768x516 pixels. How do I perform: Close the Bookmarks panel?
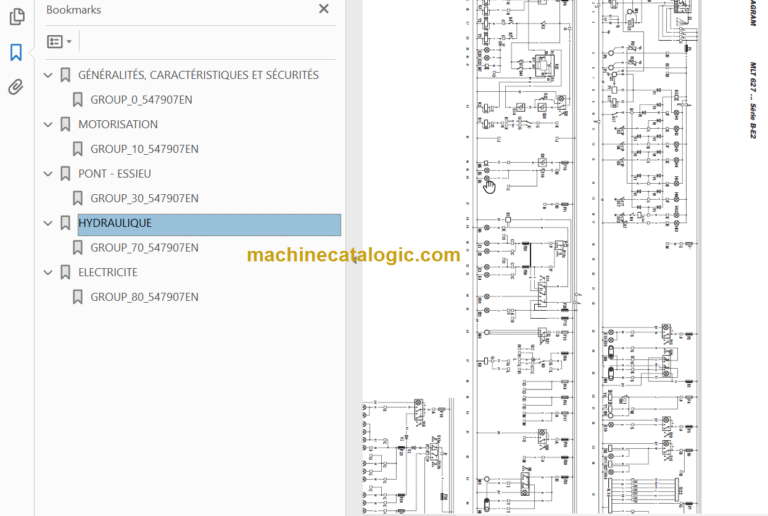click(324, 9)
